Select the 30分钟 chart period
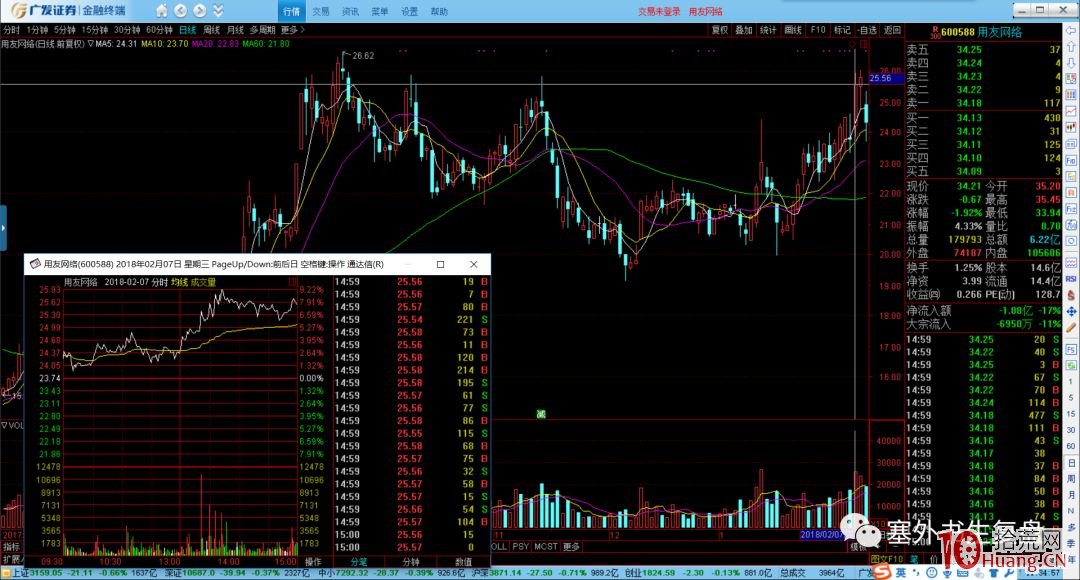 [127, 30]
